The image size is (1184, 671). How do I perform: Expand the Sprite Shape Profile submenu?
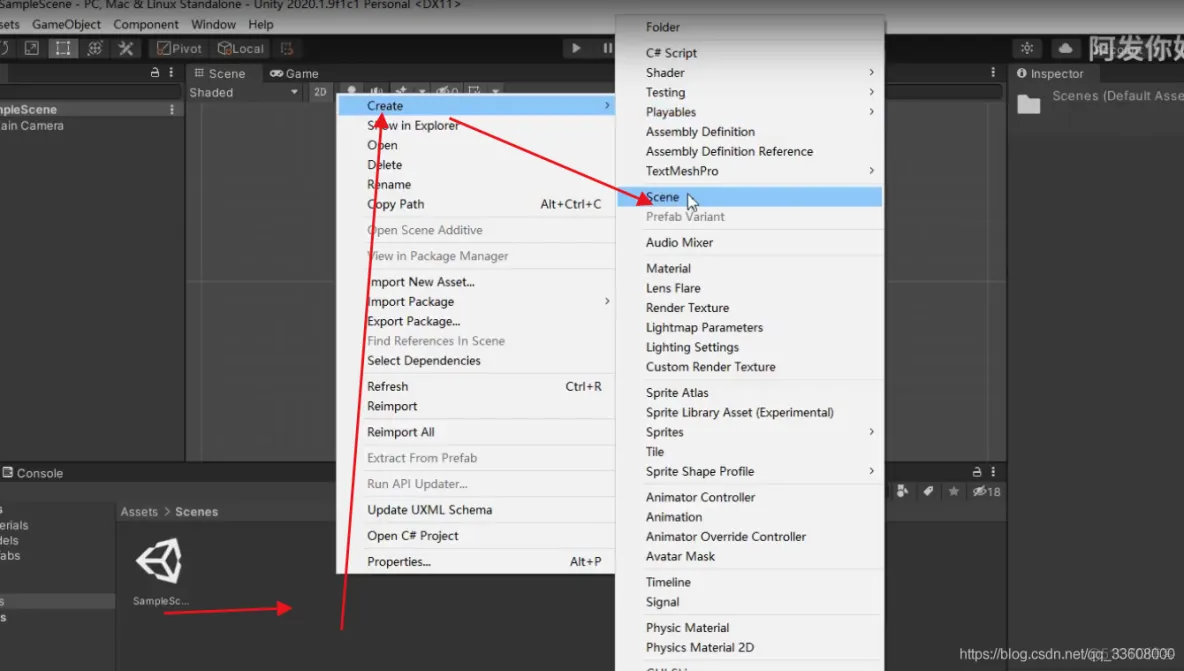(750, 471)
